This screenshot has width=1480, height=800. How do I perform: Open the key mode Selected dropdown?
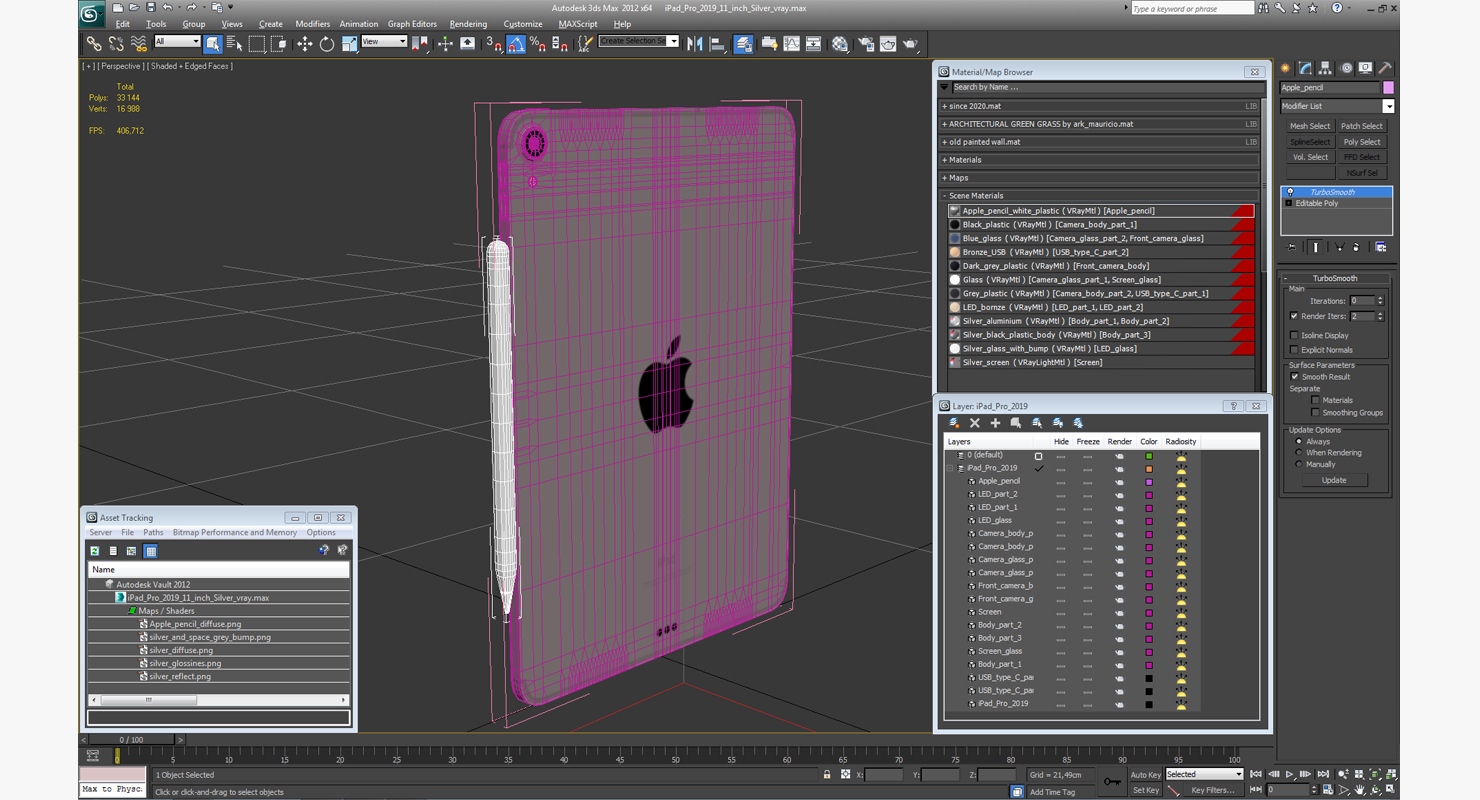tap(1204, 774)
